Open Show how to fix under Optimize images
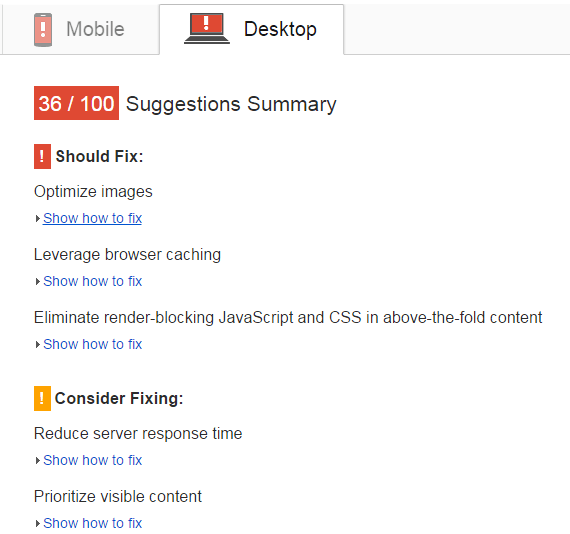The height and width of the screenshot is (534, 570). pyautogui.click(x=92, y=218)
